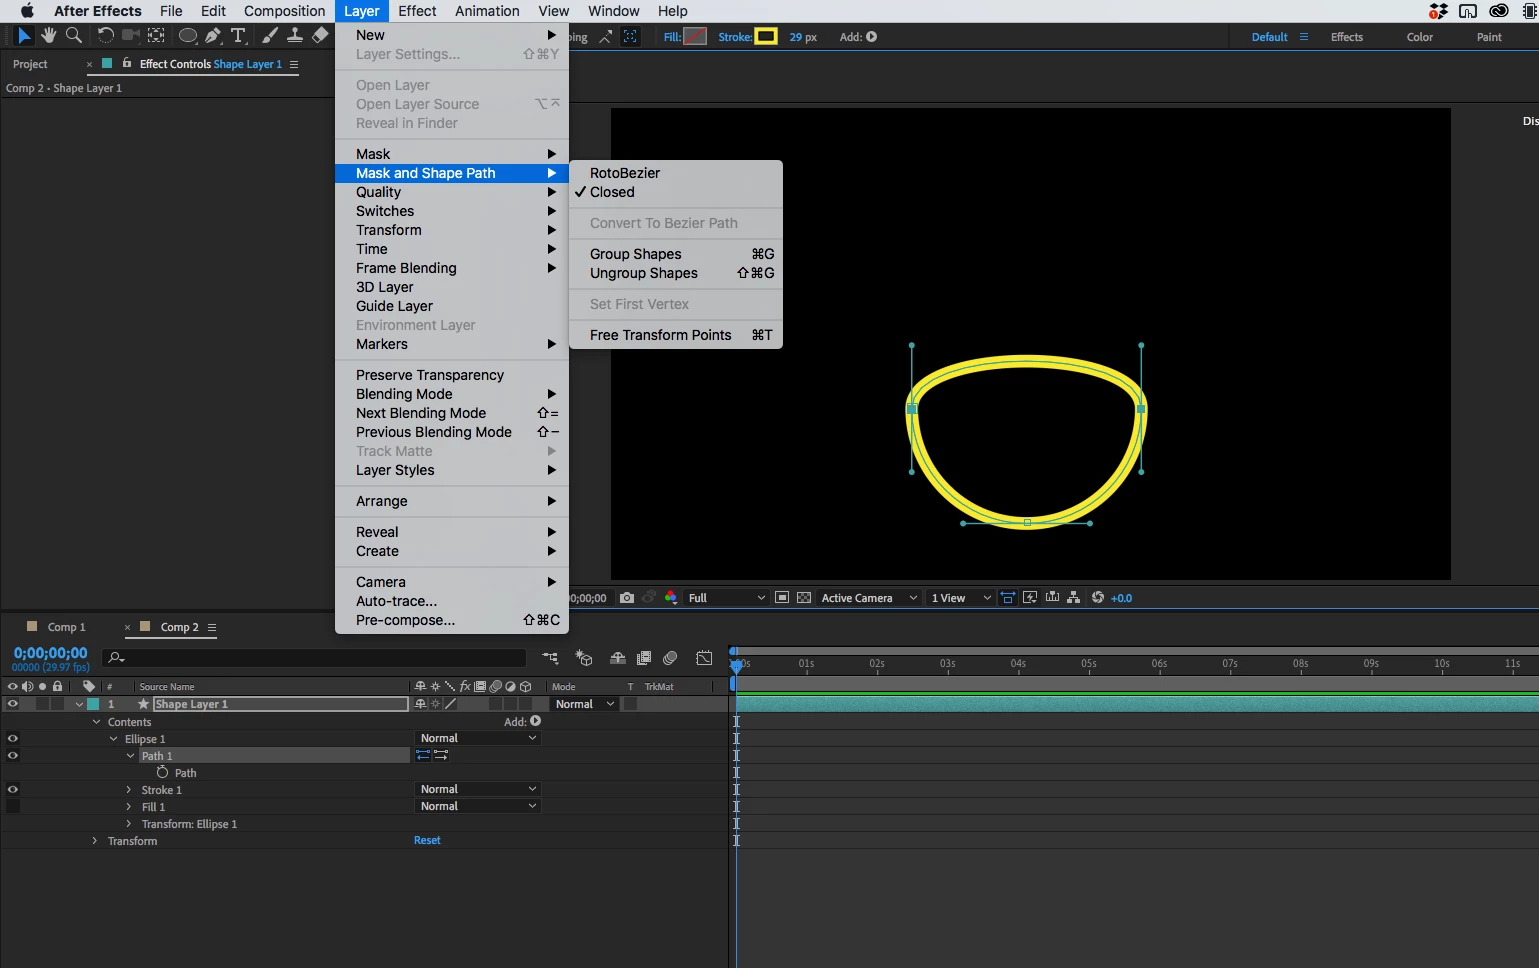Image resolution: width=1539 pixels, height=968 pixels.
Task: Open fast previews lightning icon
Action: tap(1030, 598)
